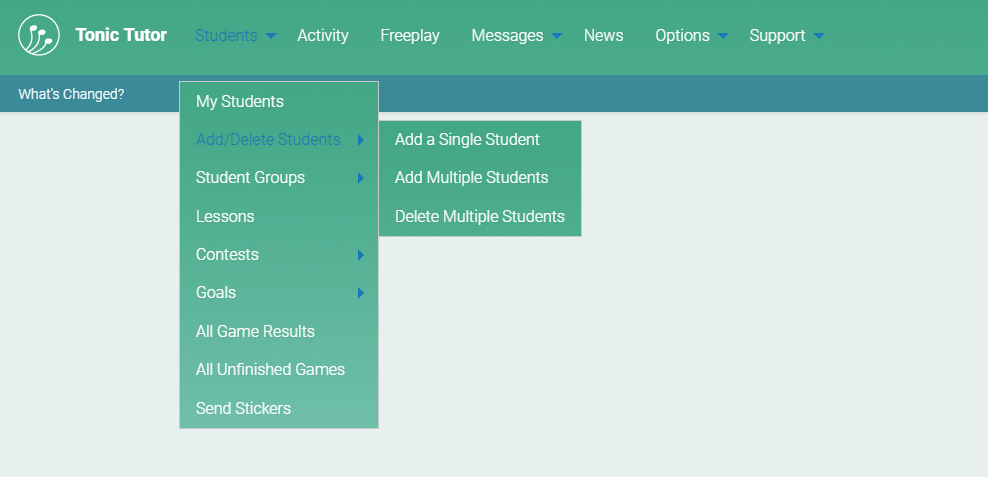Select Delete Multiple Students

479,217
